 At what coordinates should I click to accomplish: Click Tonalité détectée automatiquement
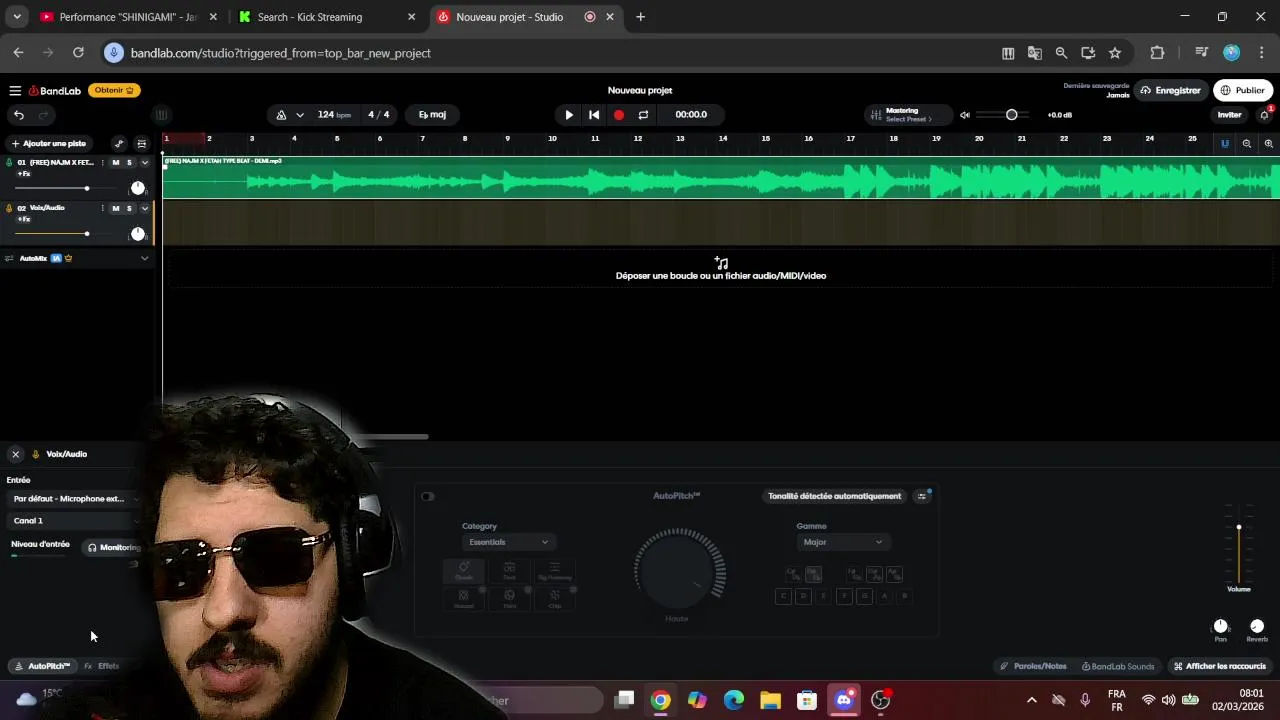pyautogui.click(x=834, y=496)
